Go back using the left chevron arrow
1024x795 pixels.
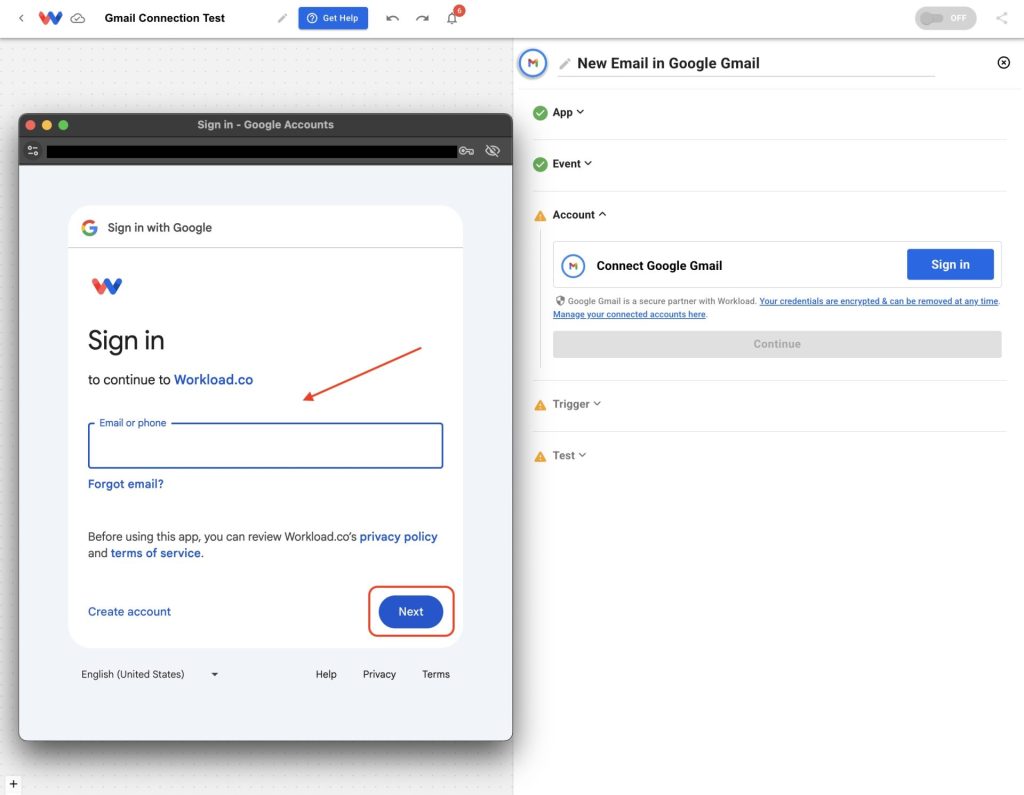tap(21, 18)
